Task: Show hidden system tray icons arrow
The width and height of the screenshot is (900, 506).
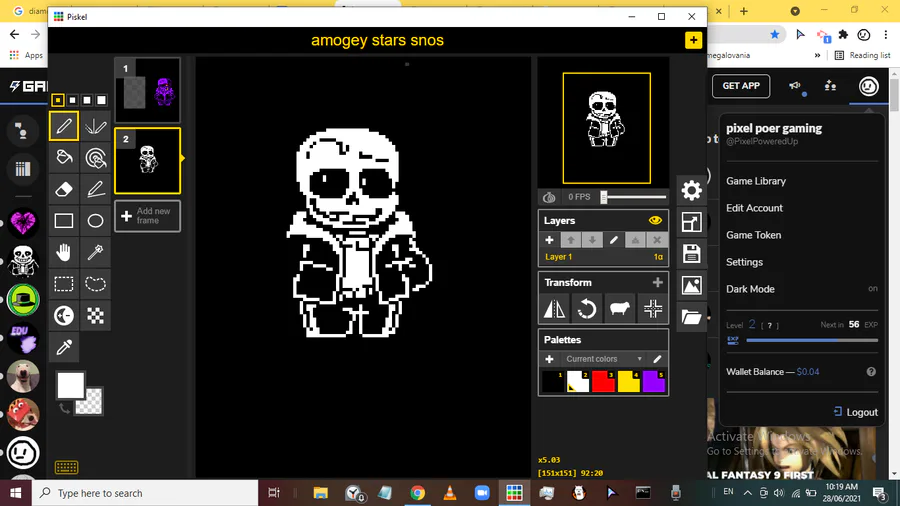Action: (x=747, y=493)
